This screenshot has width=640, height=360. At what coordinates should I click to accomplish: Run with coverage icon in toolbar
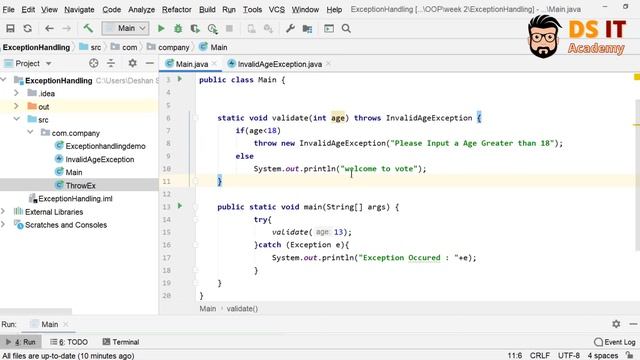click(x=195, y=29)
